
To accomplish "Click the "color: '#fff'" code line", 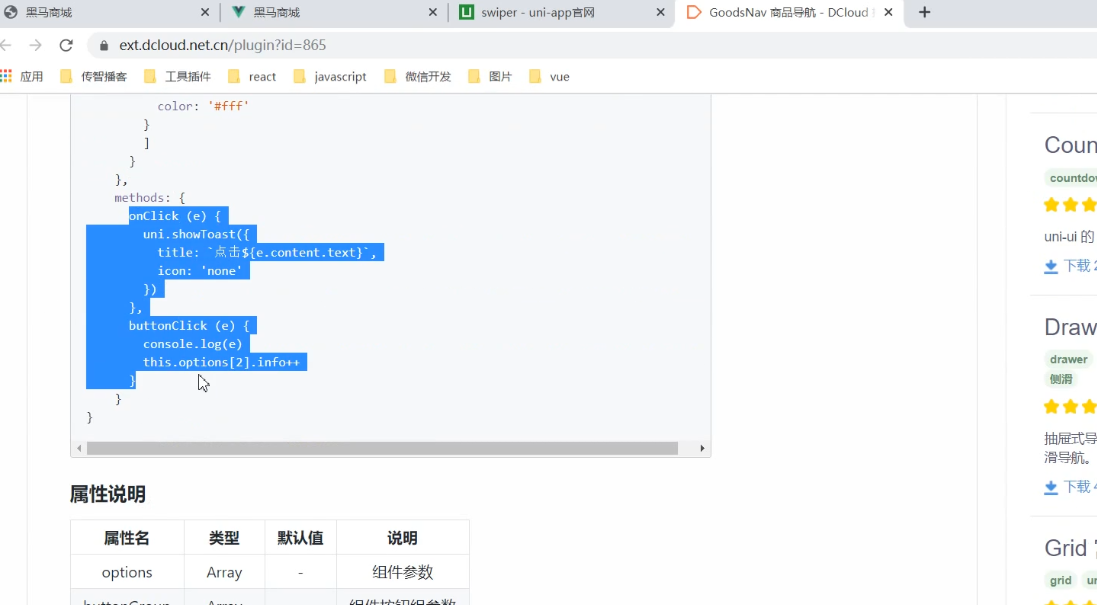I will (x=203, y=106).
